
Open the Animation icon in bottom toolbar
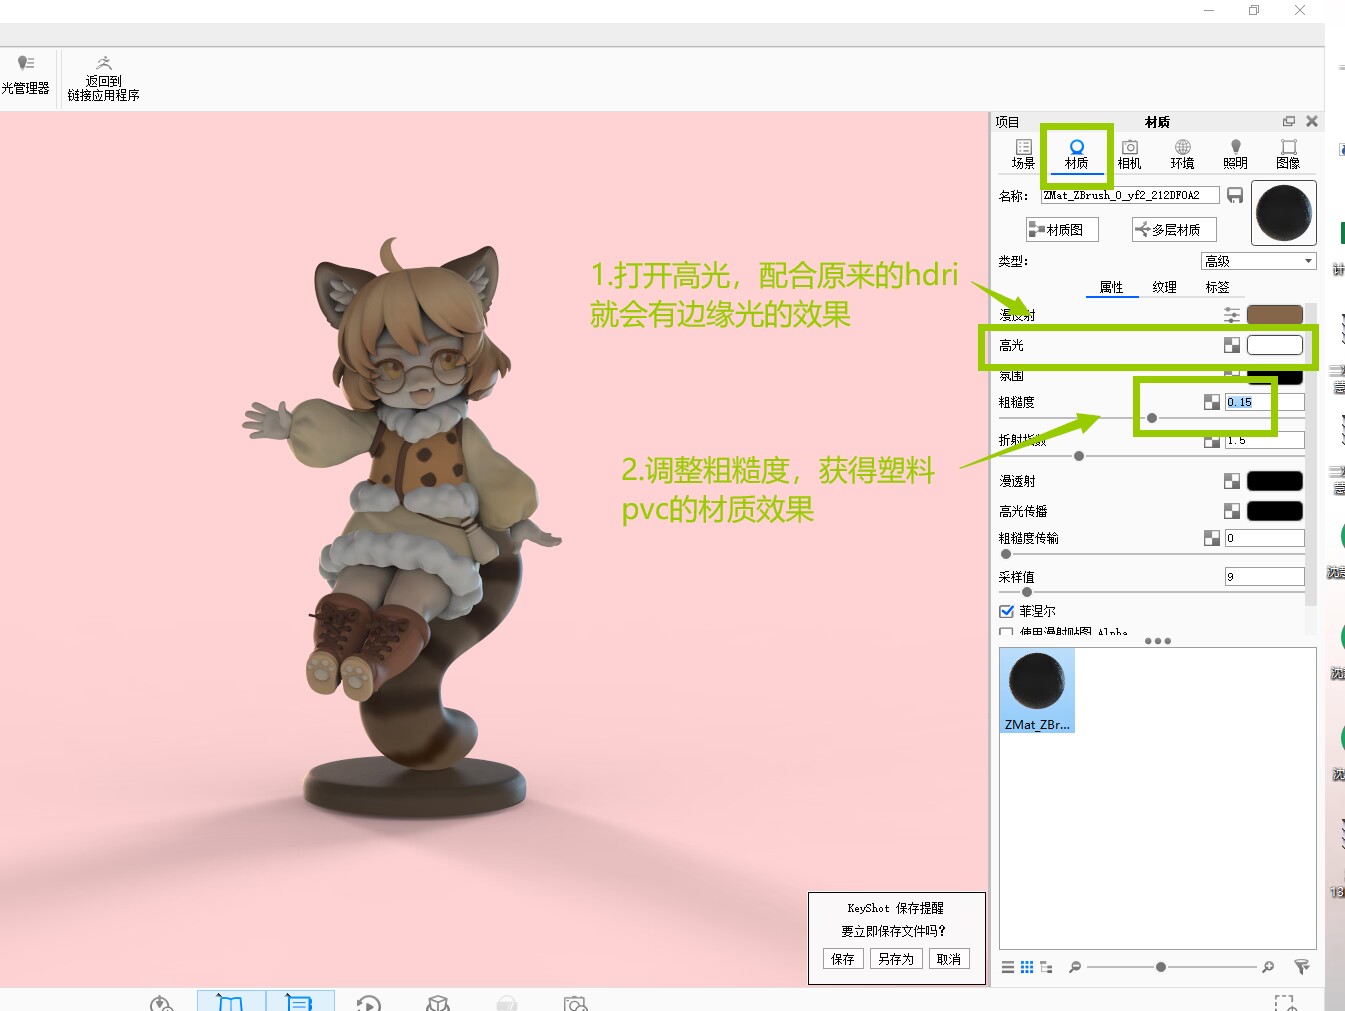[x=369, y=1003]
